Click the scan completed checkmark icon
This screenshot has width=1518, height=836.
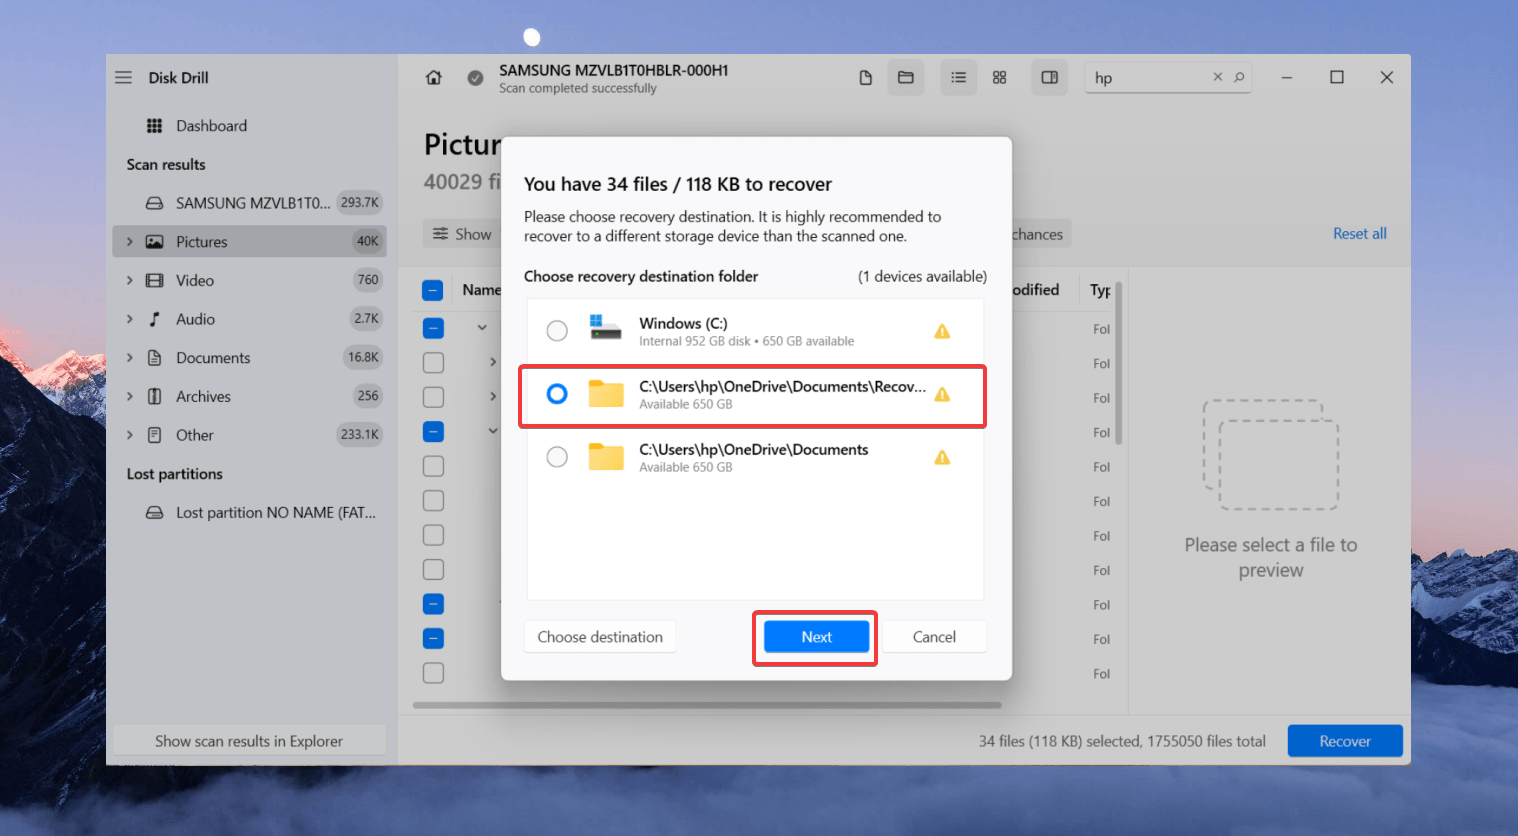pos(476,77)
